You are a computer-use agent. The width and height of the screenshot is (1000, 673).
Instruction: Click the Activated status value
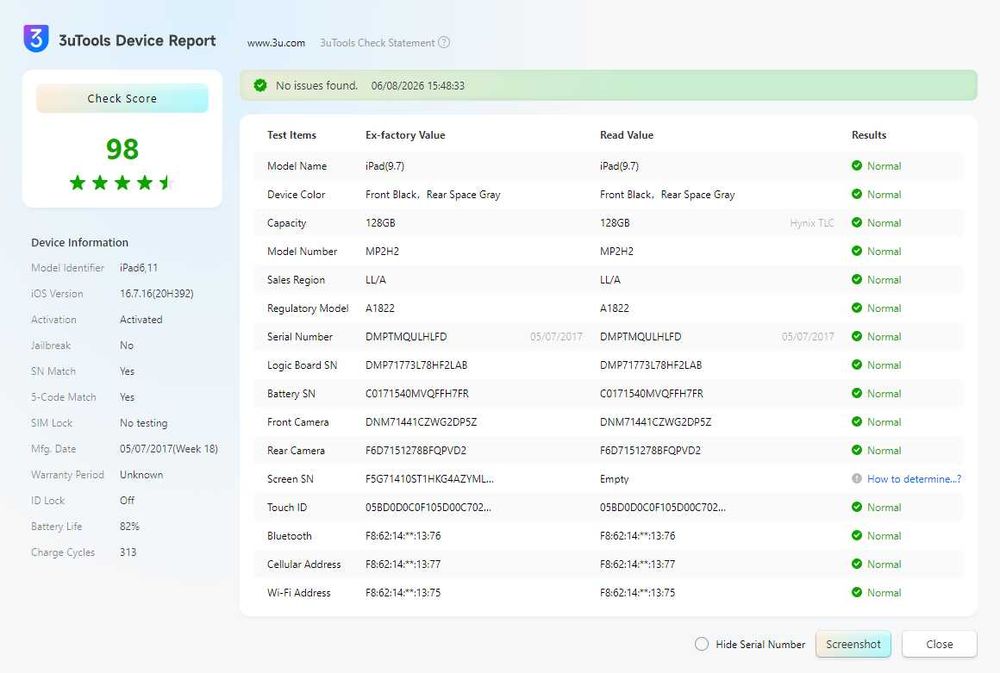(141, 320)
